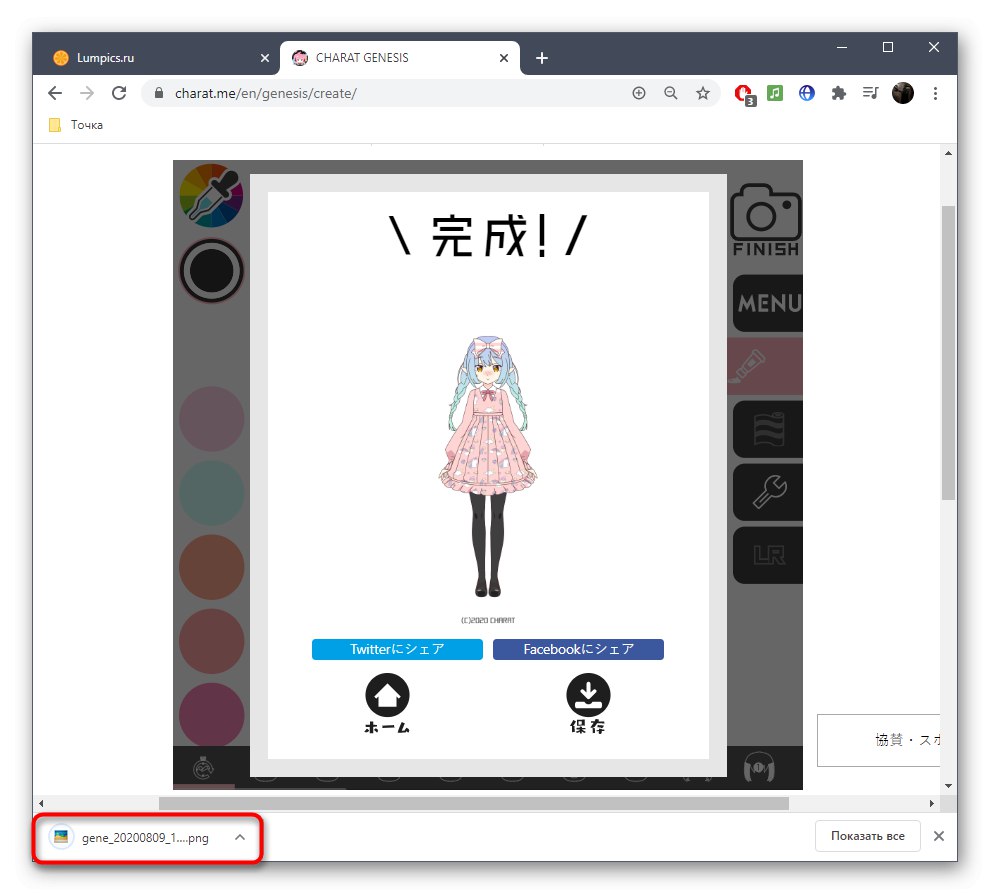Open the Точка bookmarks folder
Screen dimensions: 990x894
pos(76,125)
